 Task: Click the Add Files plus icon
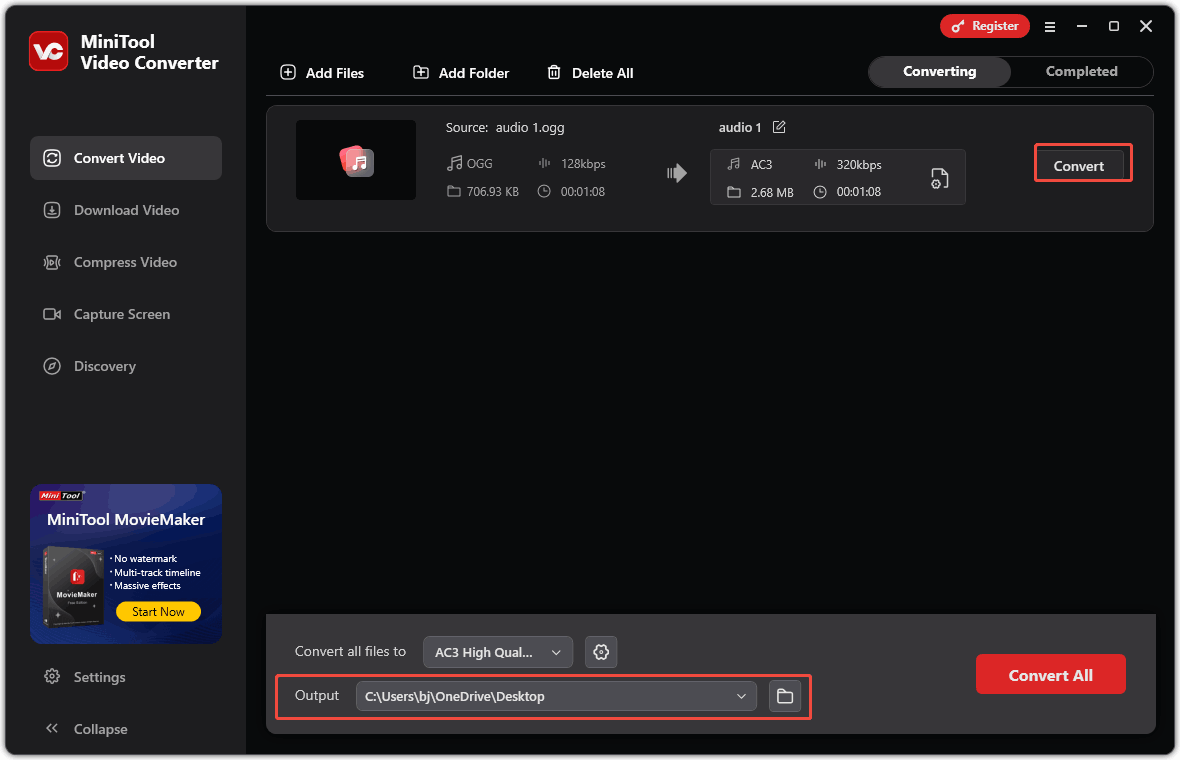coord(287,72)
